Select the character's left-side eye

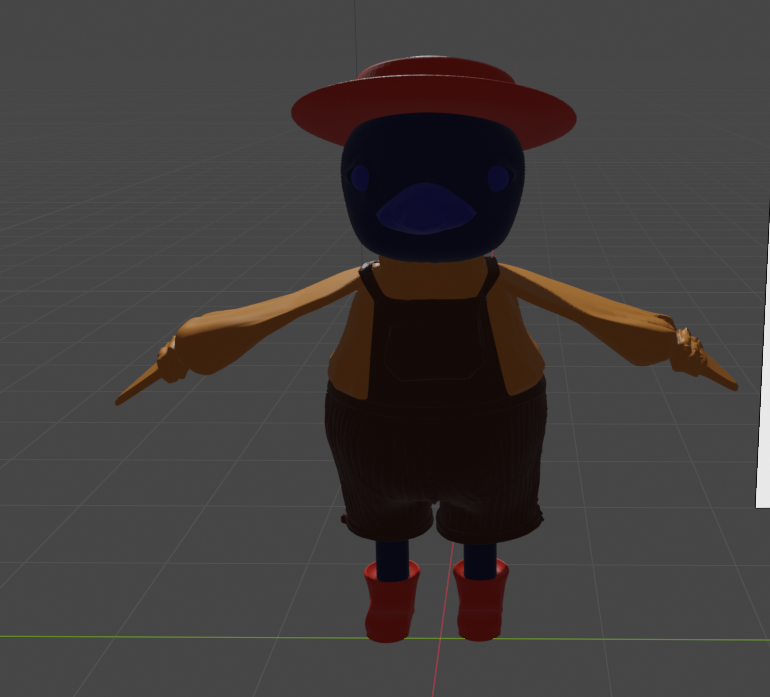click(x=359, y=178)
